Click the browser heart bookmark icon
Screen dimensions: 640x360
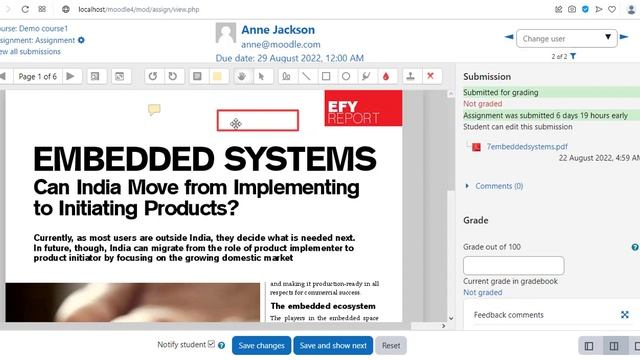point(612,9)
